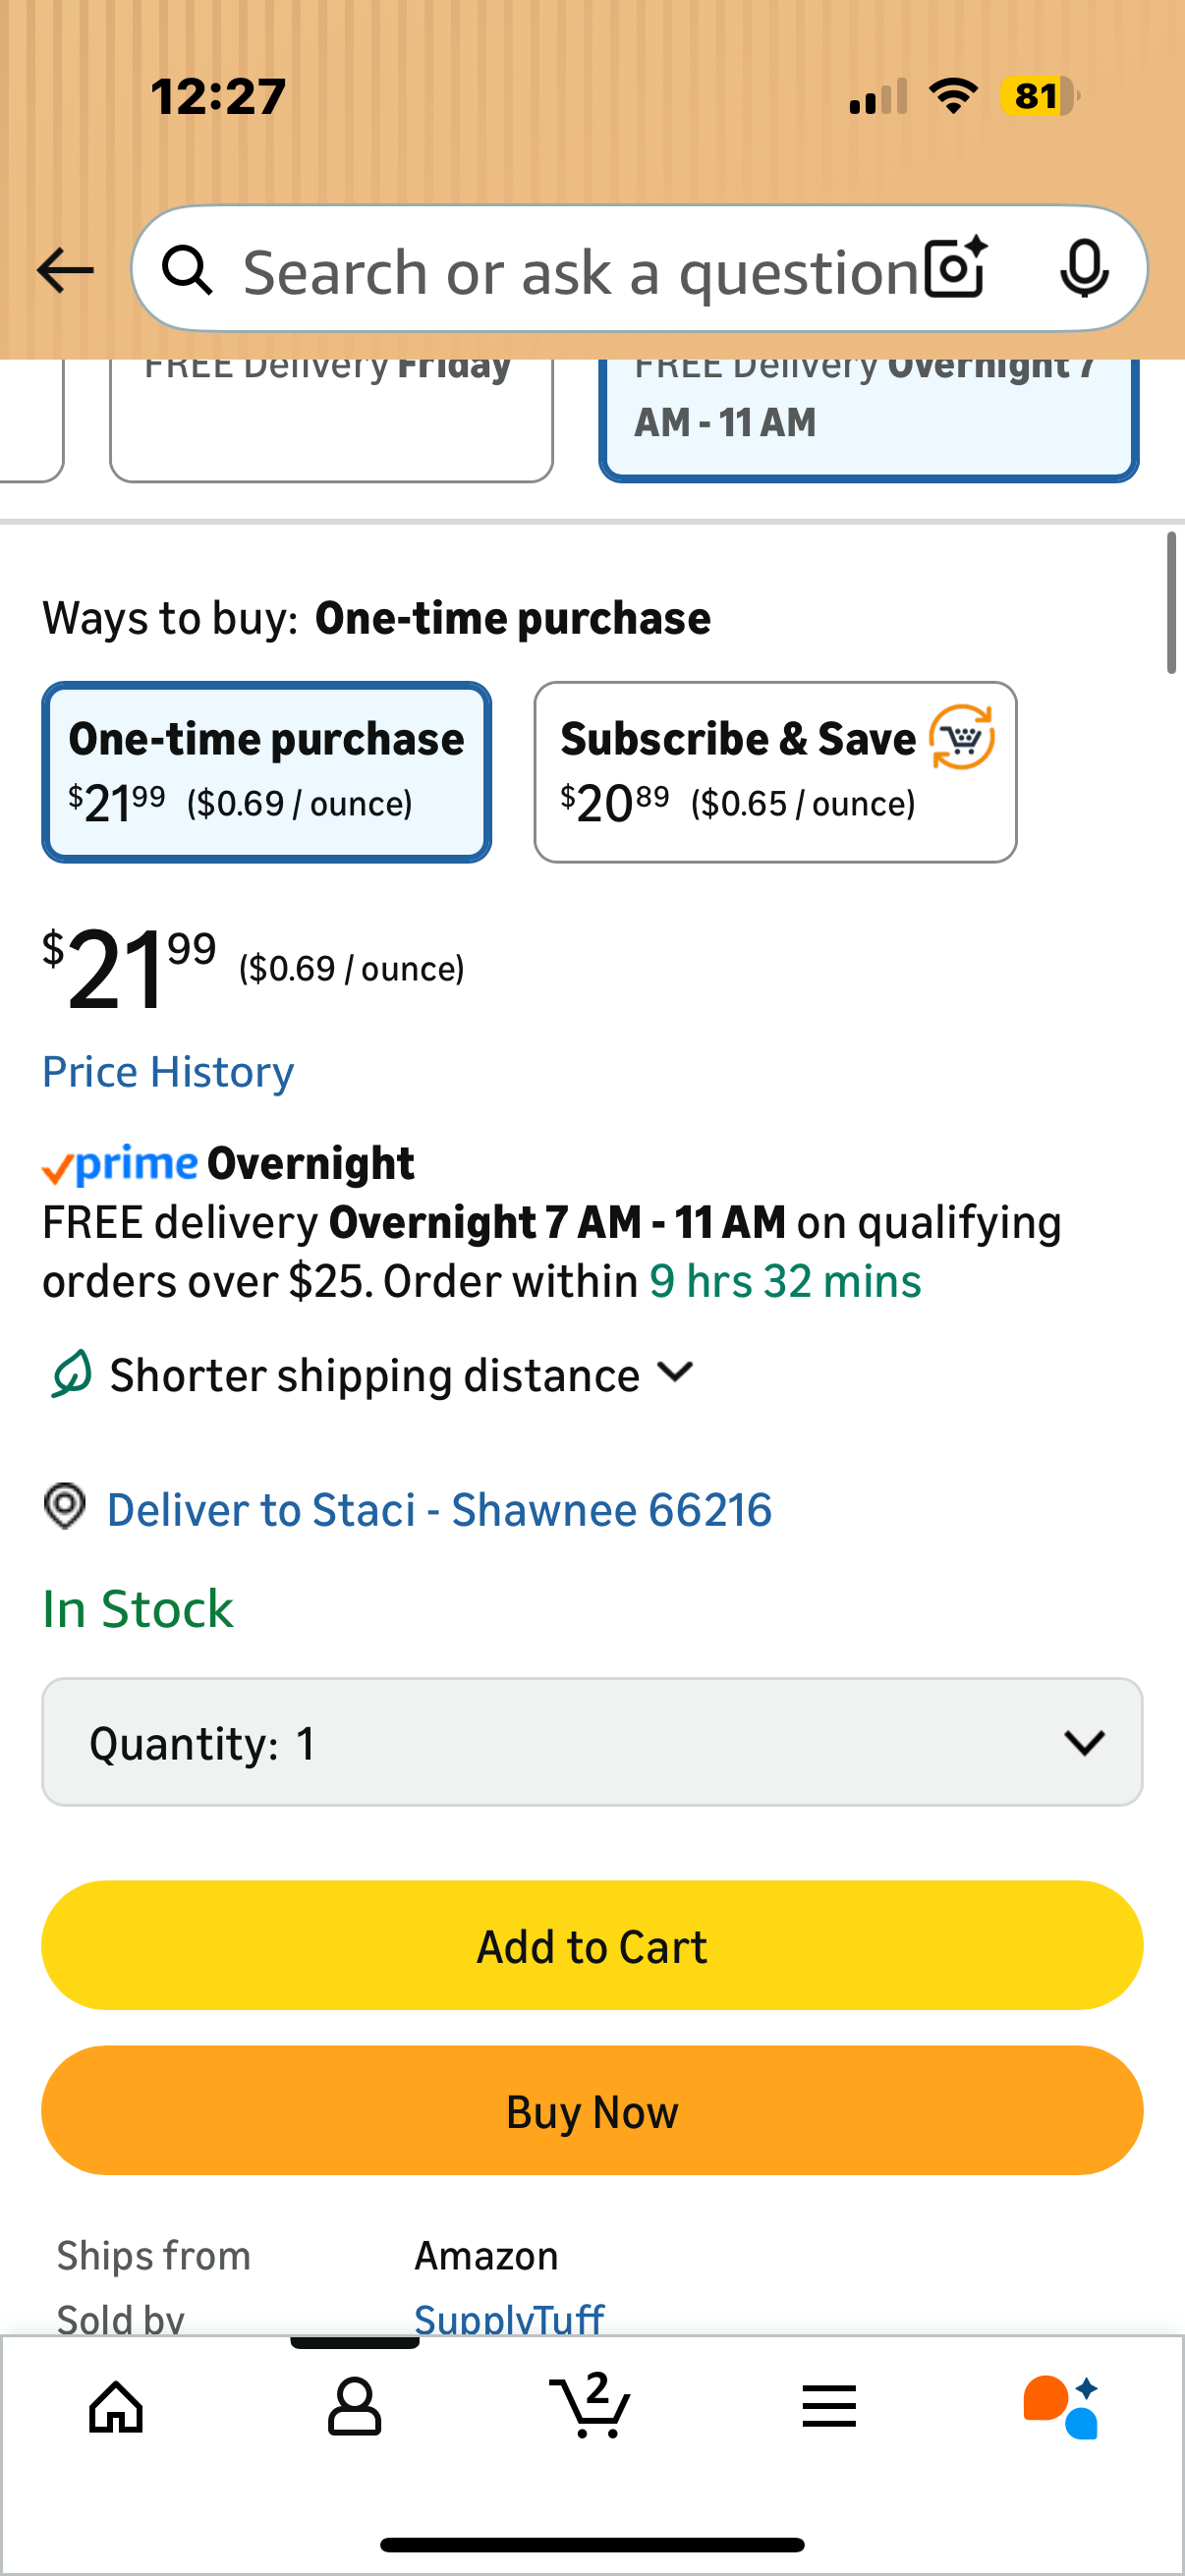Select the Subscribe & Save option
Viewport: 1185px width, 2576px height.
click(x=775, y=772)
